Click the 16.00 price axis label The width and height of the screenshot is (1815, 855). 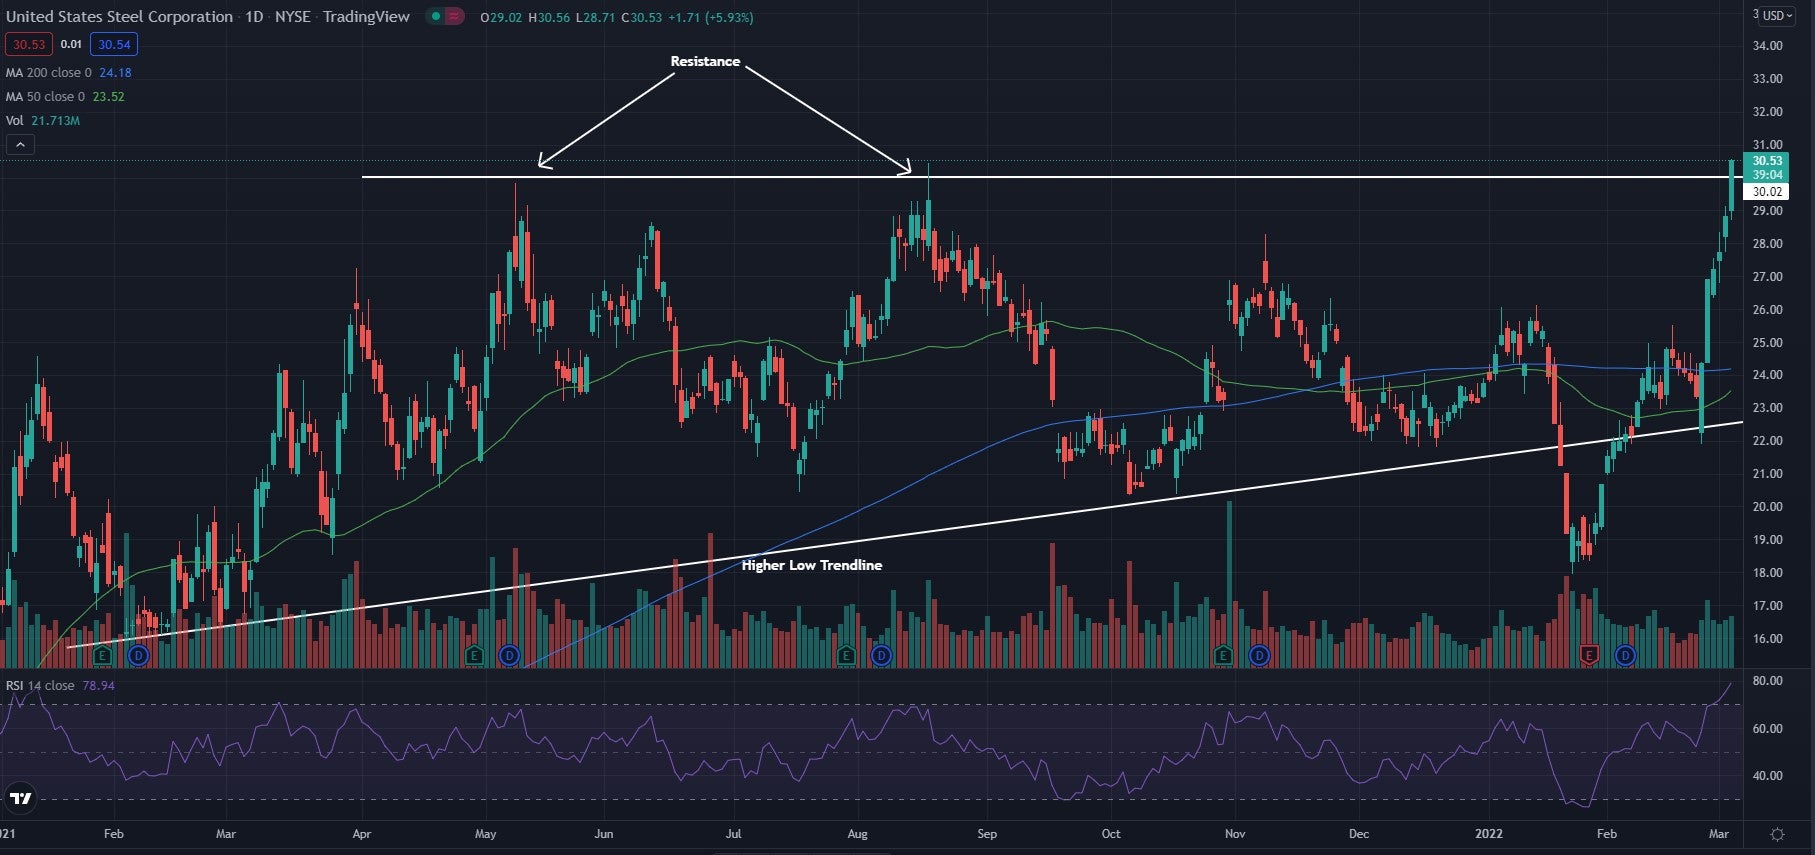tap(1767, 639)
